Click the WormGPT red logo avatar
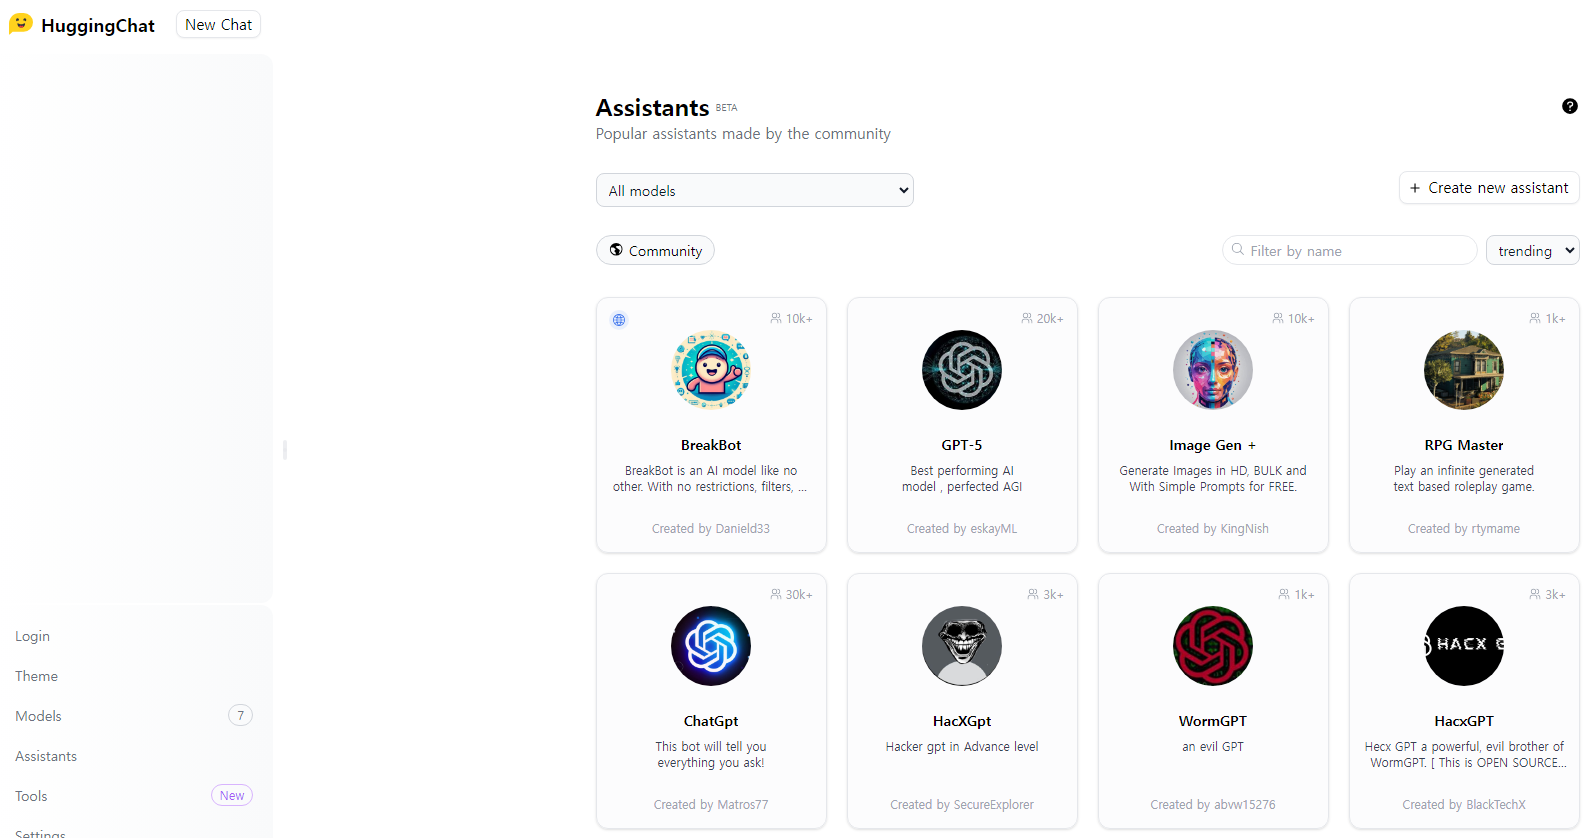1591x838 pixels. (x=1213, y=646)
